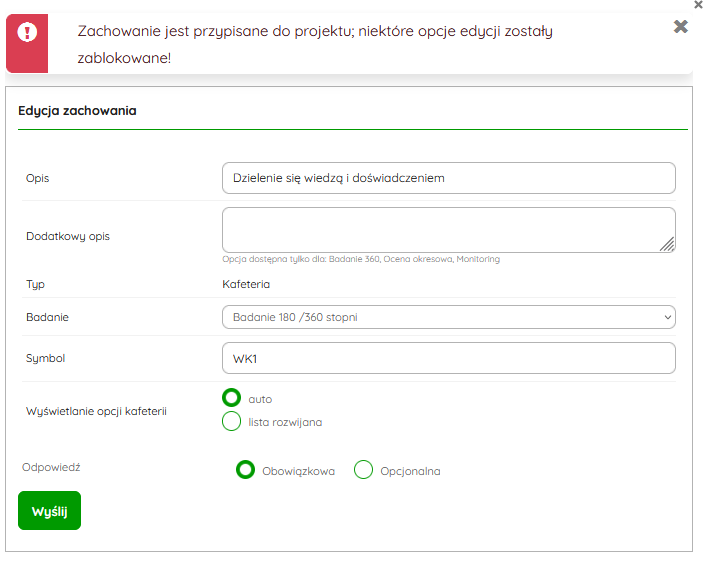Screen dimensions: 705x564
Task: Select the "auto" display option
Action: tap(232, 398)
